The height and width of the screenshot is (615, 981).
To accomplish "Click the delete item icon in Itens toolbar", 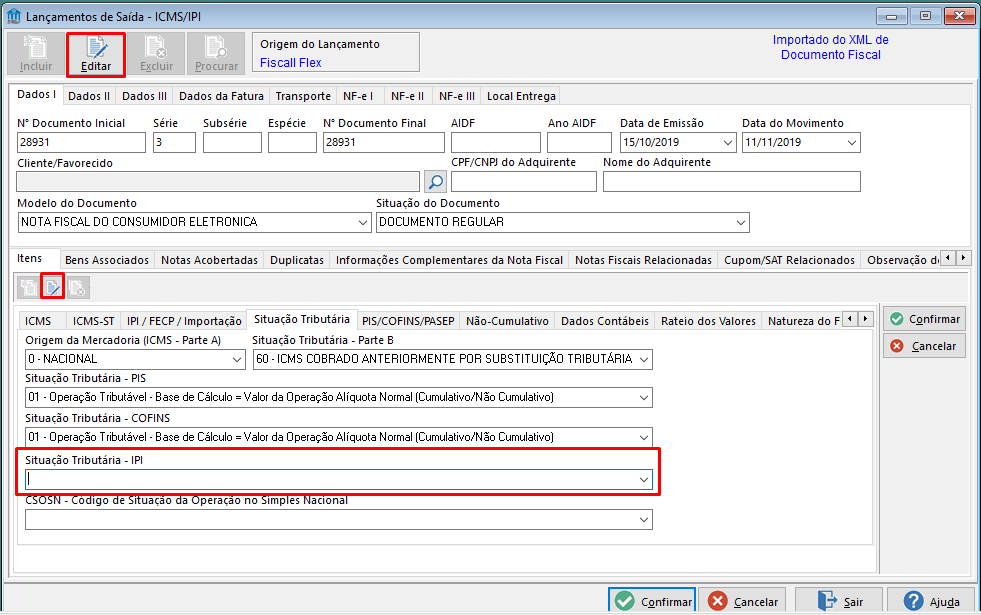I will [x=78, y=288].
